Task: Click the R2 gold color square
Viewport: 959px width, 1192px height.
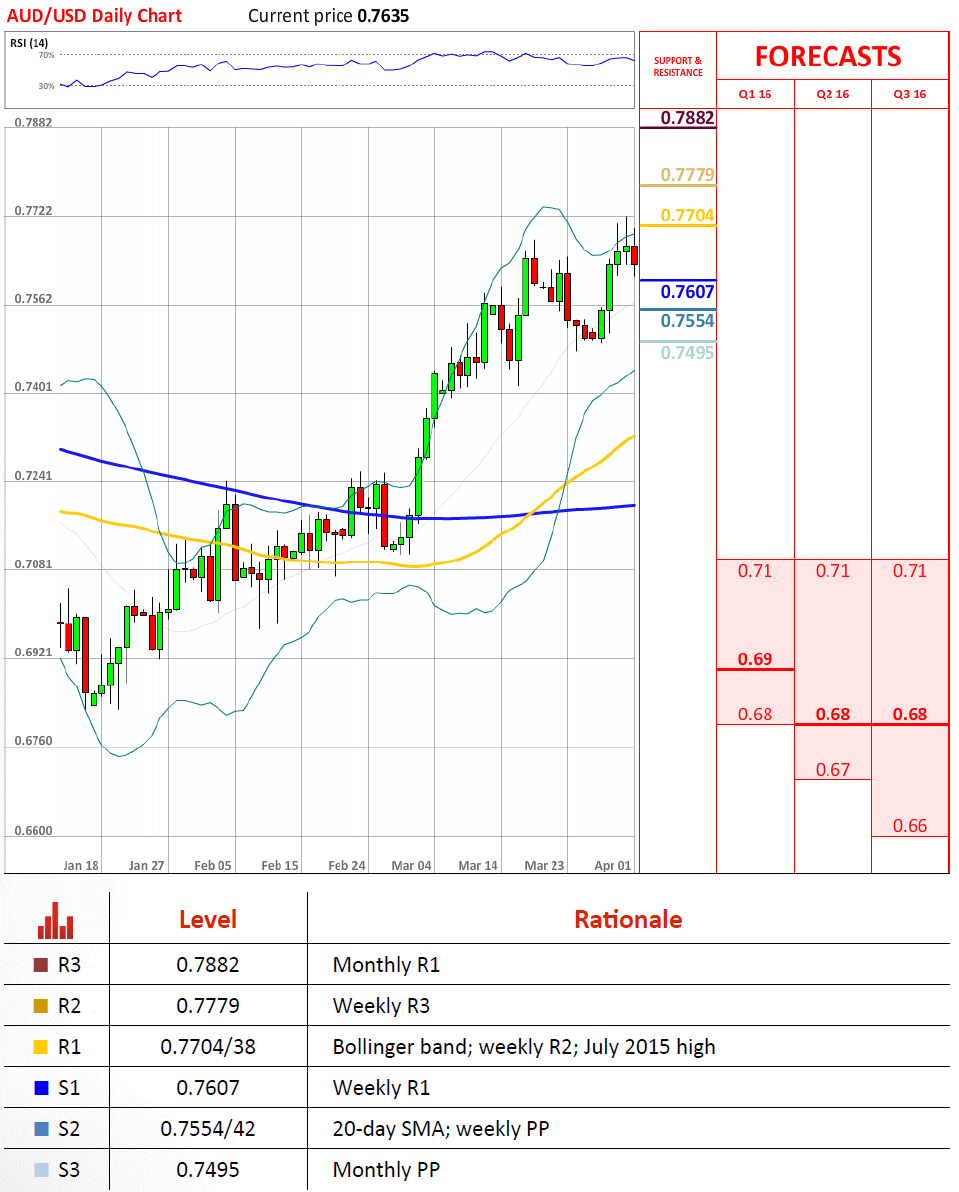Action: (41, 1006)
